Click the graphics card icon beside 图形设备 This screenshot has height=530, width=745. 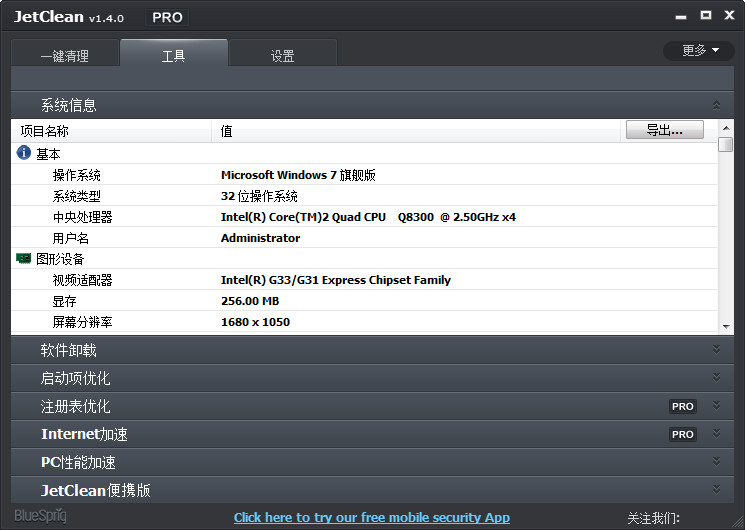pyautogui.click(x=24, y=259)
